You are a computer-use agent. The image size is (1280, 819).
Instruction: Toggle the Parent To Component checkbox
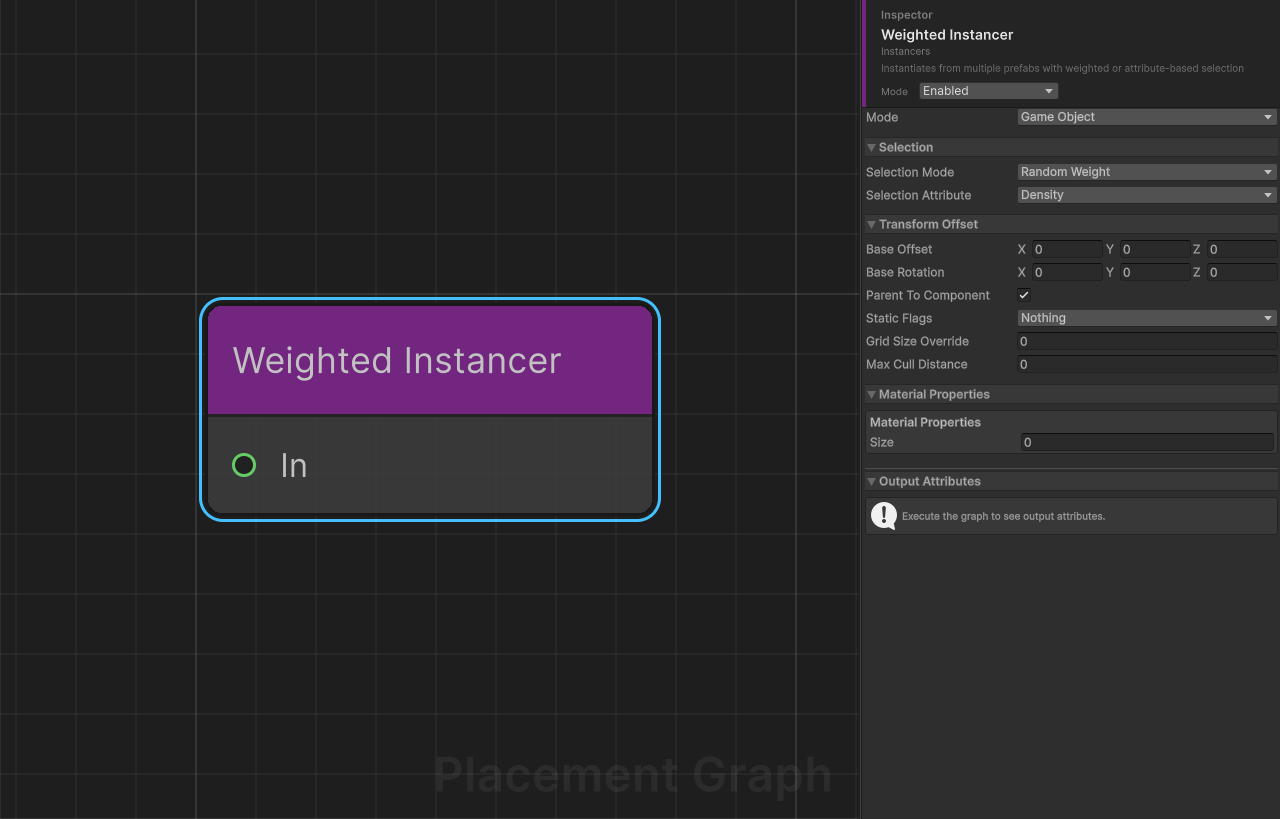click(x=1024, y=295)
